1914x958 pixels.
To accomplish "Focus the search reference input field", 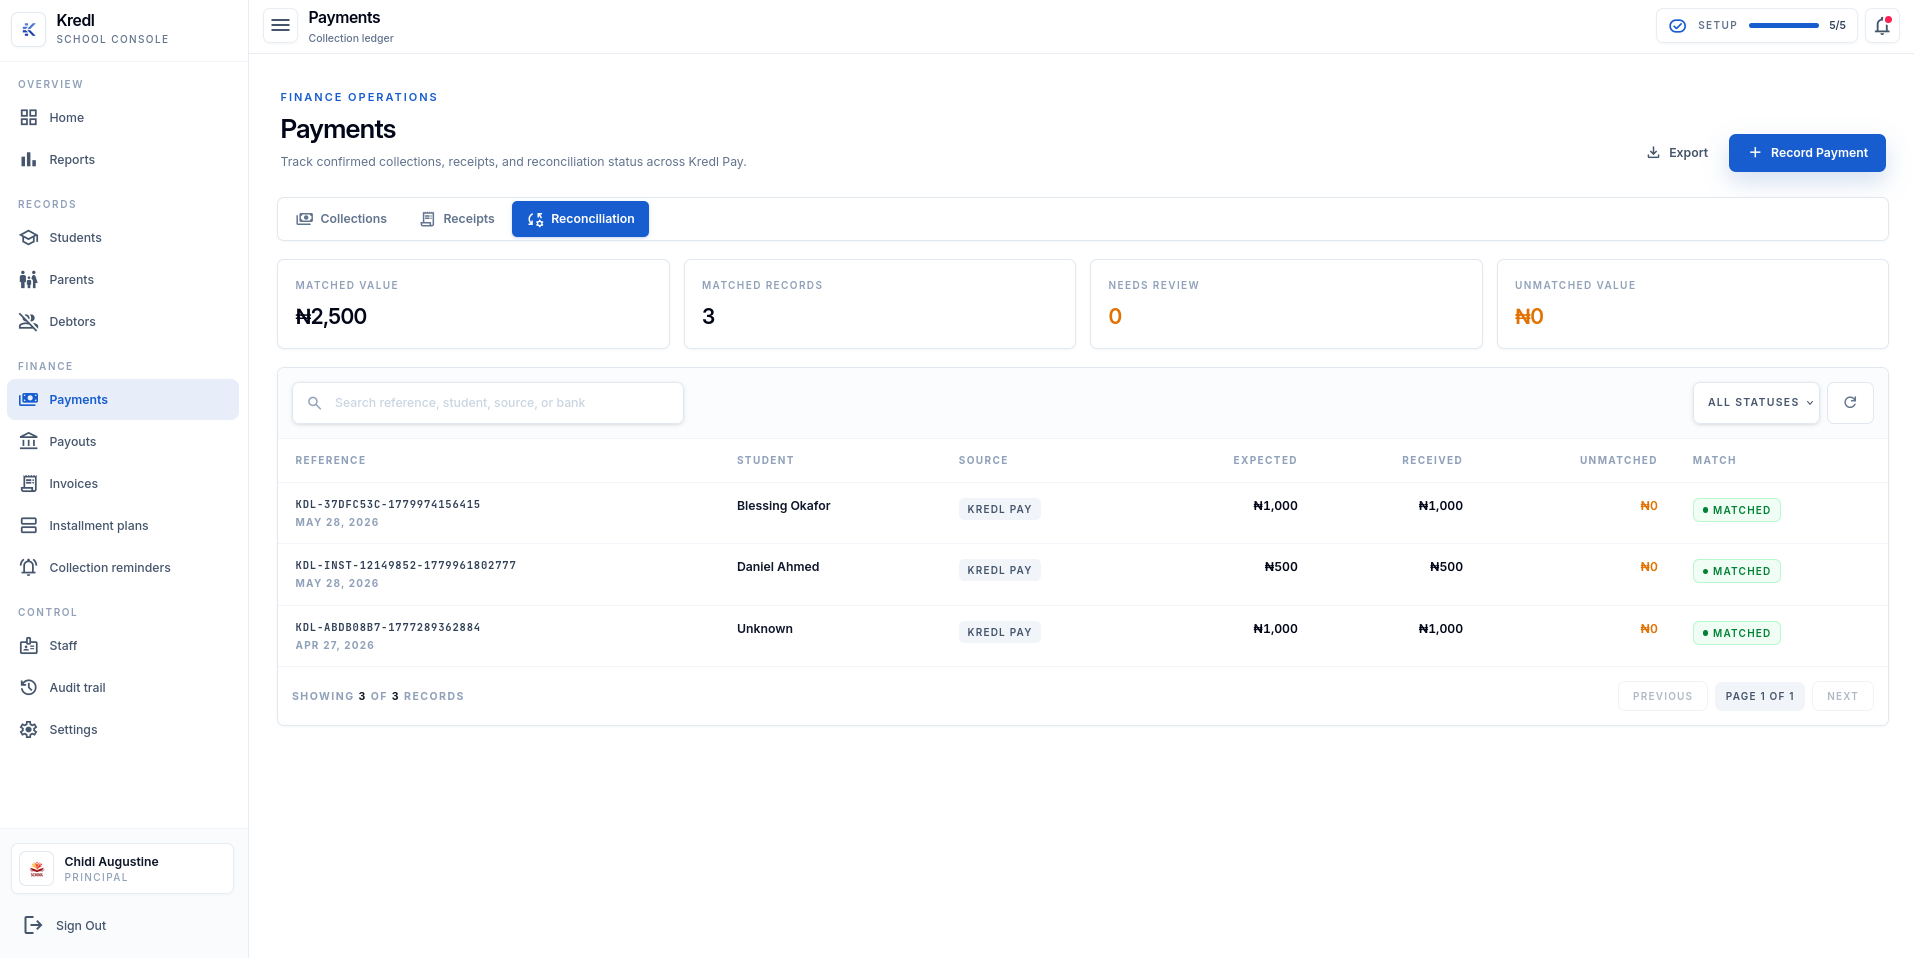I will click(488, 403).
